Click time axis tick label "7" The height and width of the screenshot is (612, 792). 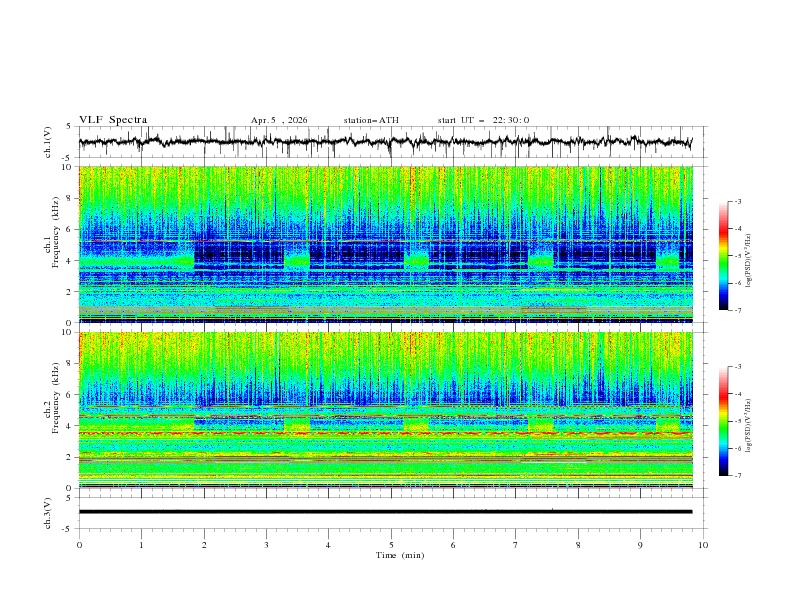[x=515, y=545]
